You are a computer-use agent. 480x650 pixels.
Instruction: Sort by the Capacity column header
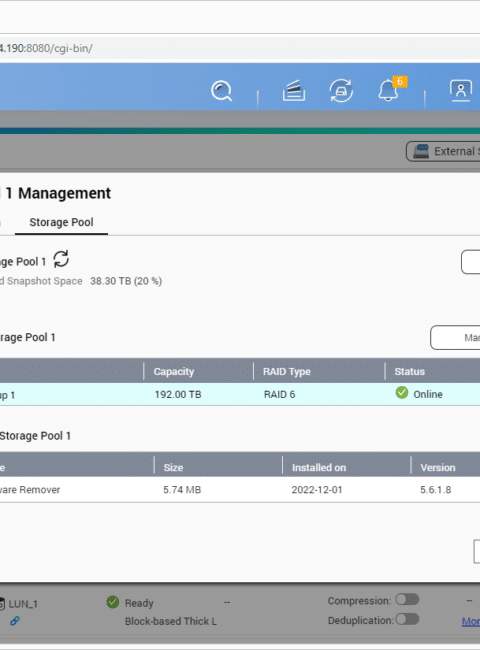point(174,371)
